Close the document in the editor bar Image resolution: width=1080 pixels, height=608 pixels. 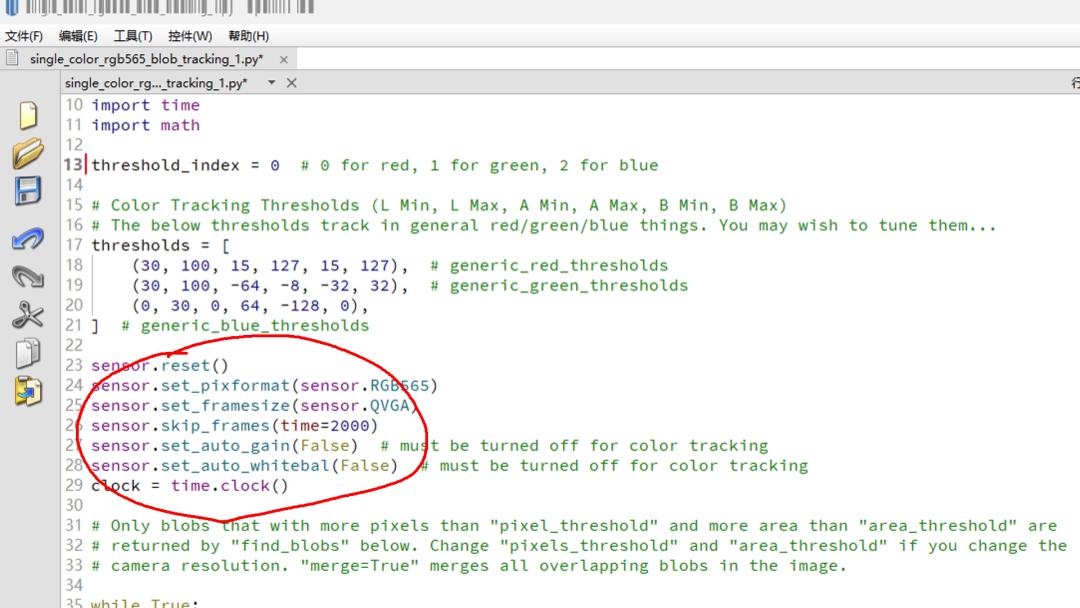[x=292, y=83]
